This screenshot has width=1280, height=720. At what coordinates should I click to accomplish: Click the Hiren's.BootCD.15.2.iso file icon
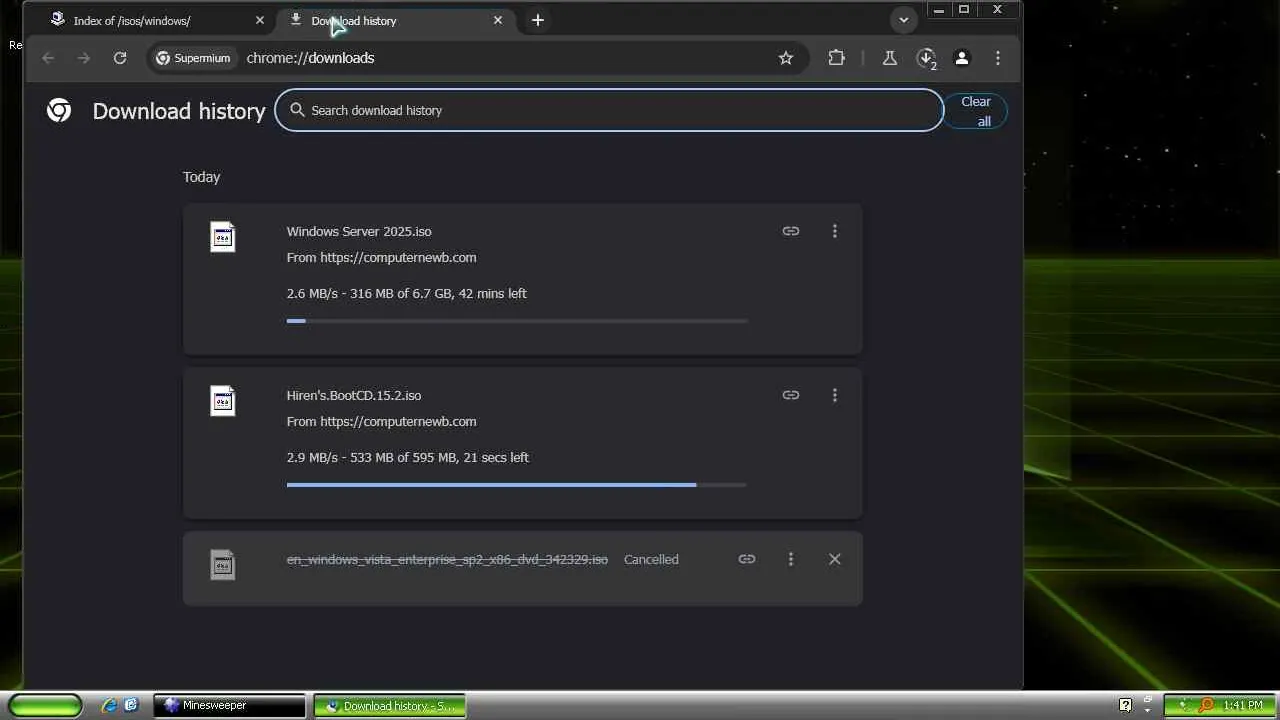pos(223,401)
